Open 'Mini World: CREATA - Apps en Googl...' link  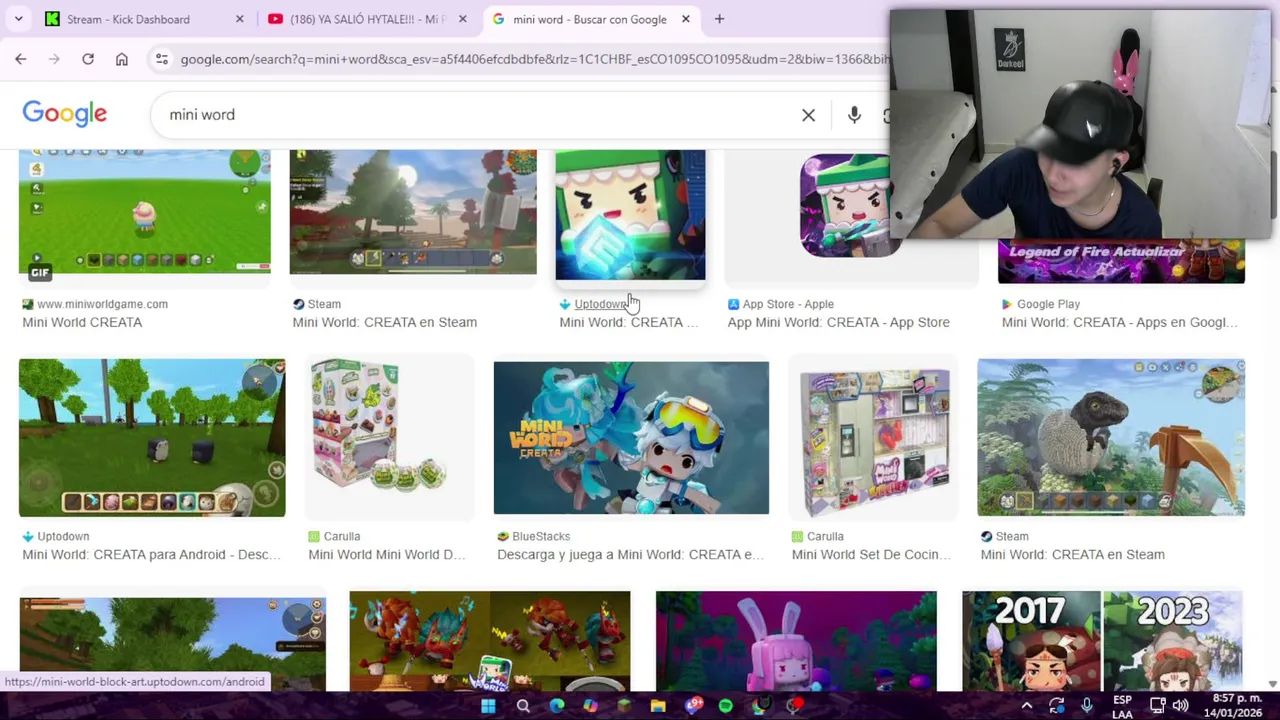tap(1119, 322)
